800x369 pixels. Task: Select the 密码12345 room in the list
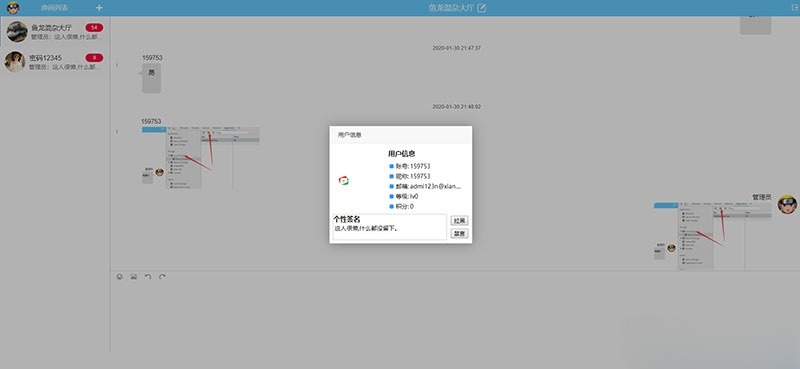[55, 62]
